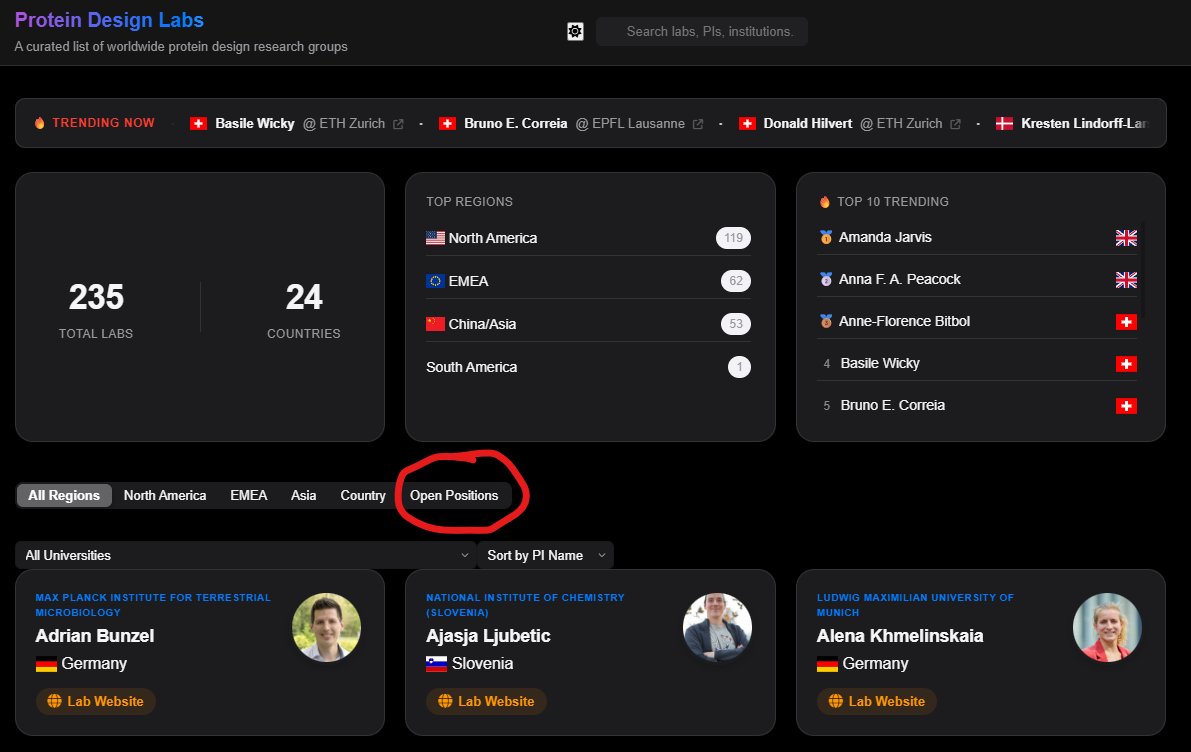
Task: Toggle the theme sun icon
Action: (575, 31)
